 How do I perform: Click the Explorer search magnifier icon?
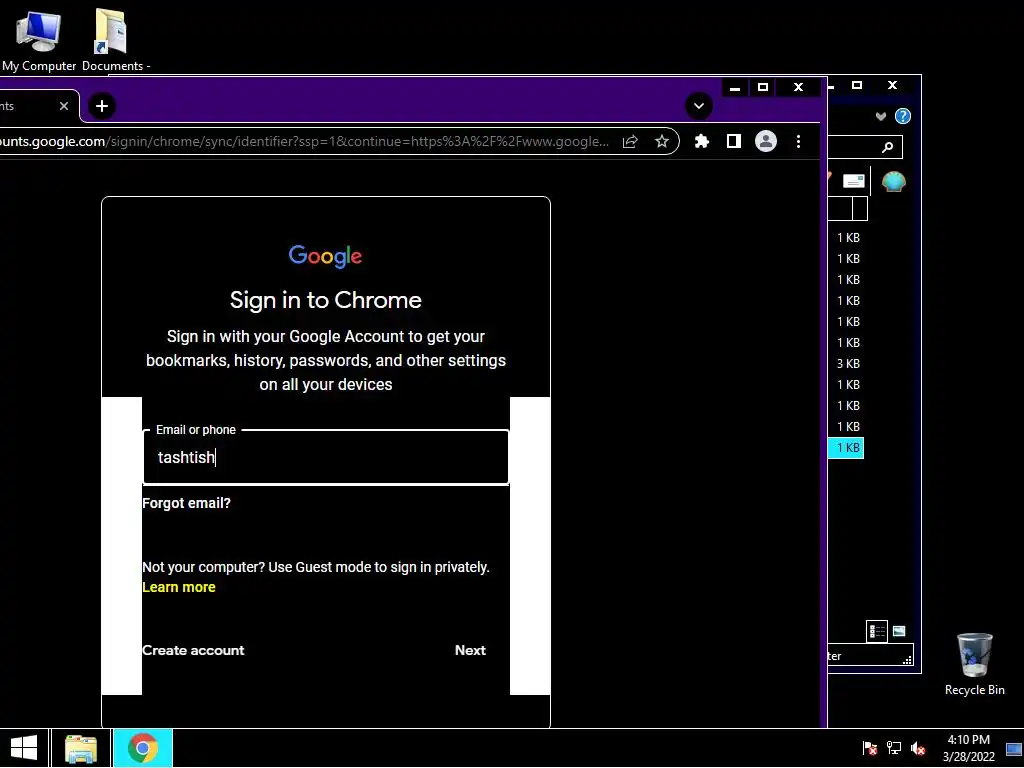pyautogui.click(x=887, y=148)
